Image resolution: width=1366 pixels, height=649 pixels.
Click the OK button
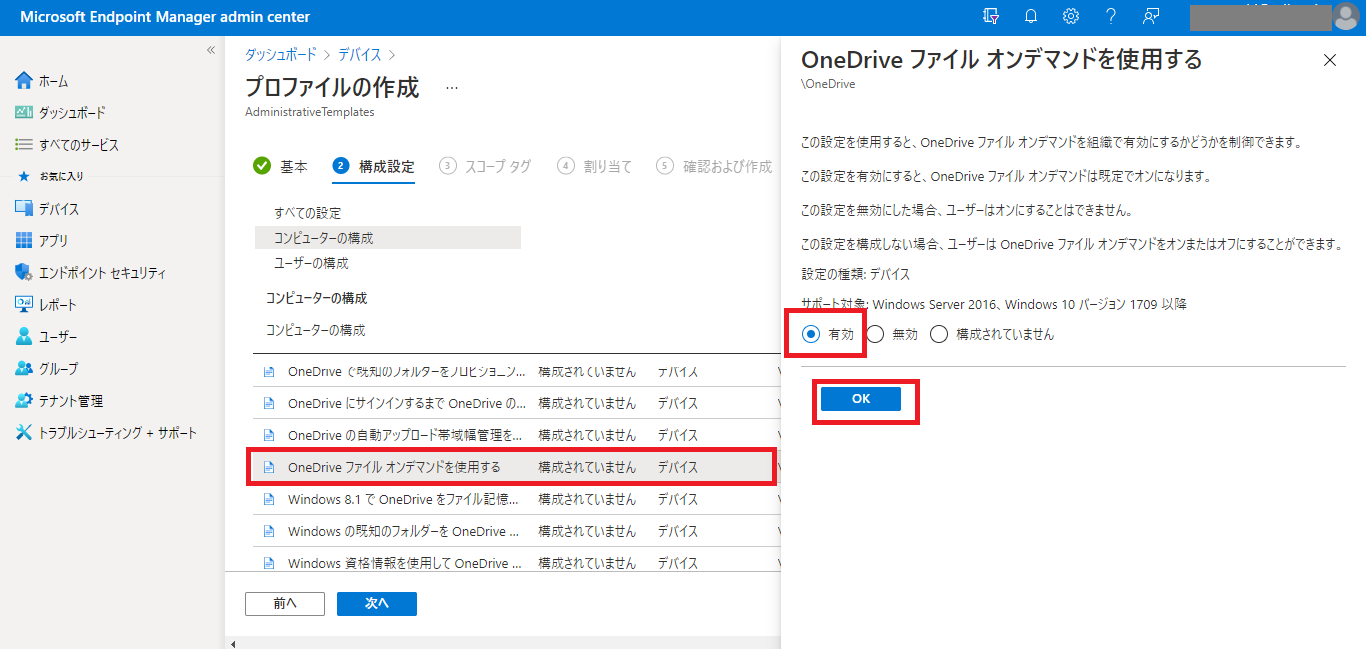pyautogui.click(x=861, y=399)
